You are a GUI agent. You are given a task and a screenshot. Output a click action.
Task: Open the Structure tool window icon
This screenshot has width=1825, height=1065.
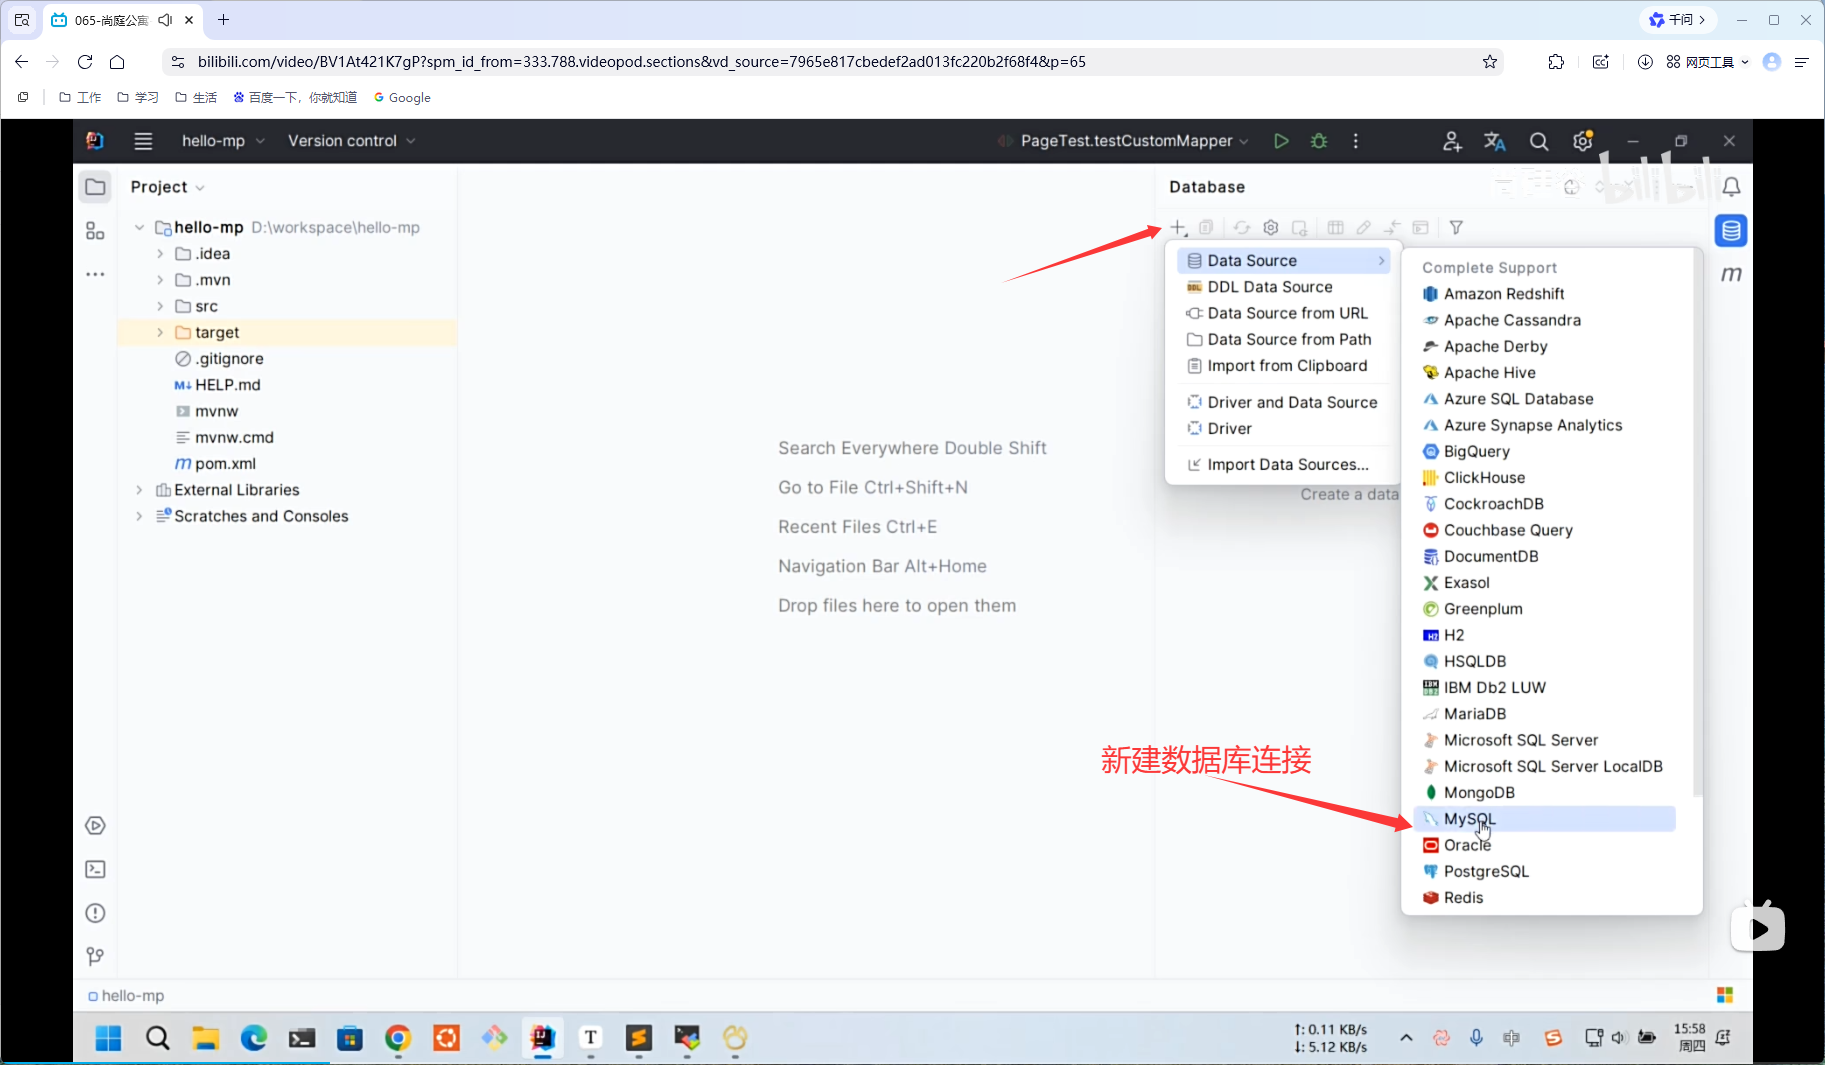[95, 231]
